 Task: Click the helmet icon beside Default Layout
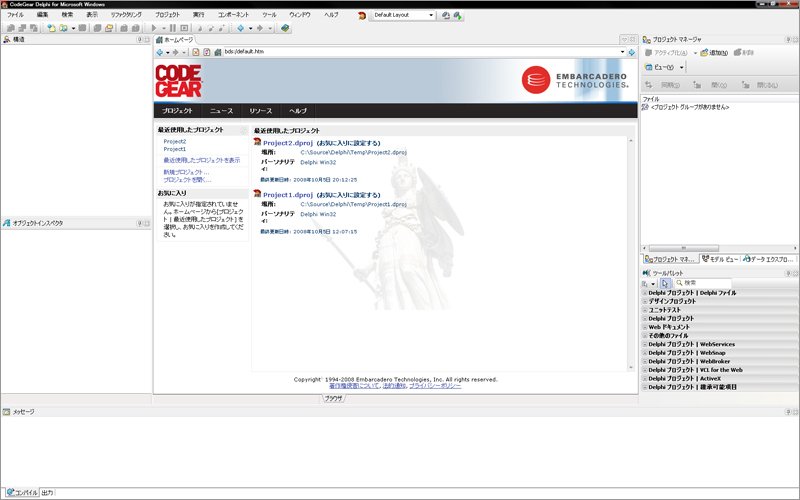click(362, 16)
